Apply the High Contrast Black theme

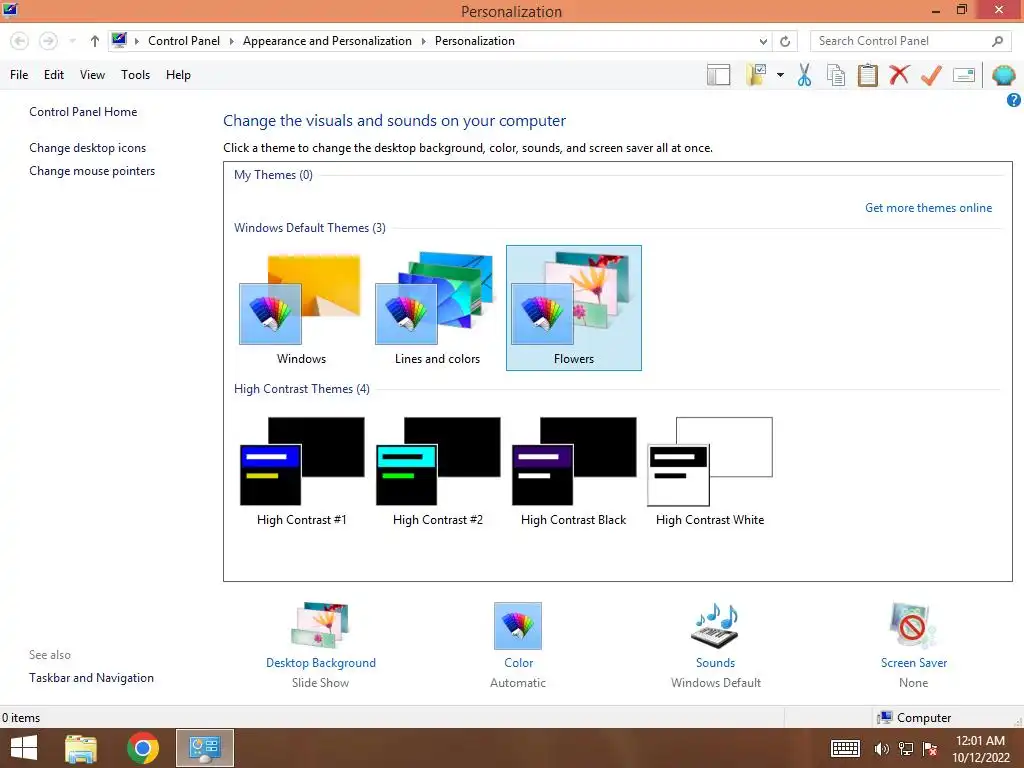[x=573, y=470]
